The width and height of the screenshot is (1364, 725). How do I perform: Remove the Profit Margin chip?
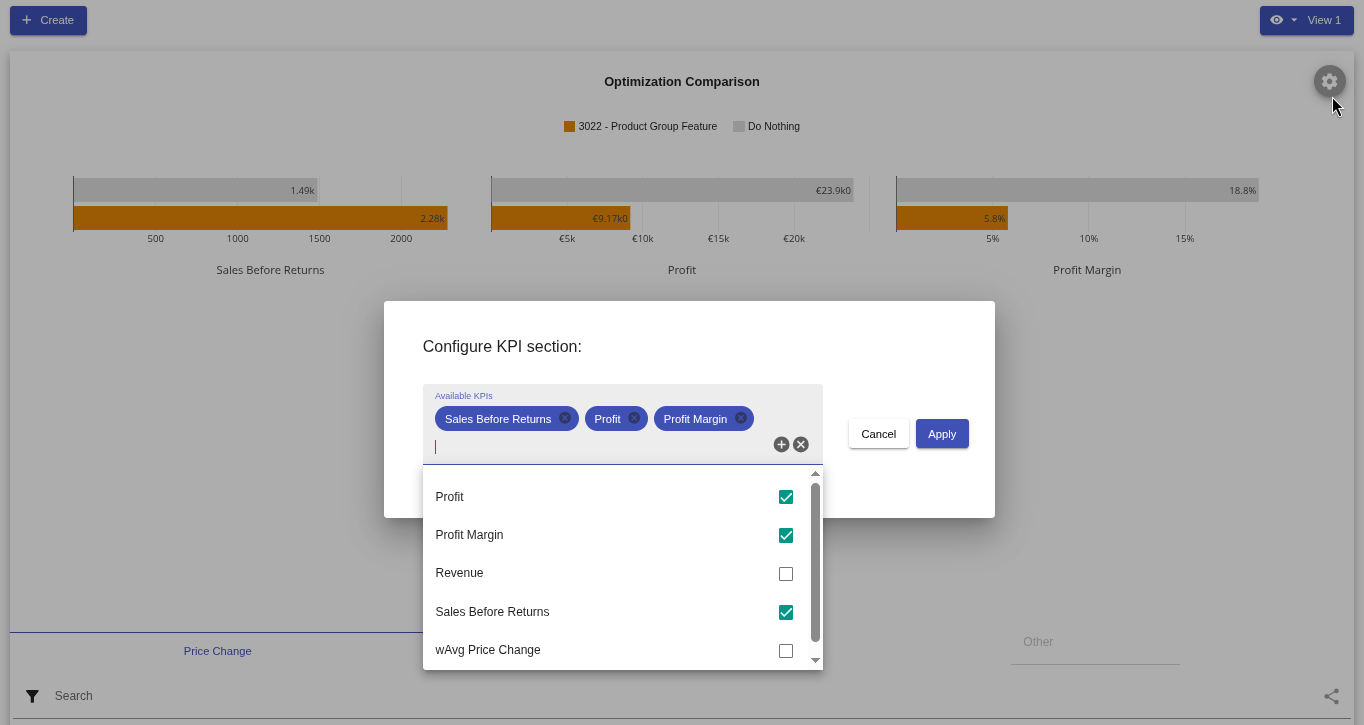pyautogui.click(x=741, y=418)
